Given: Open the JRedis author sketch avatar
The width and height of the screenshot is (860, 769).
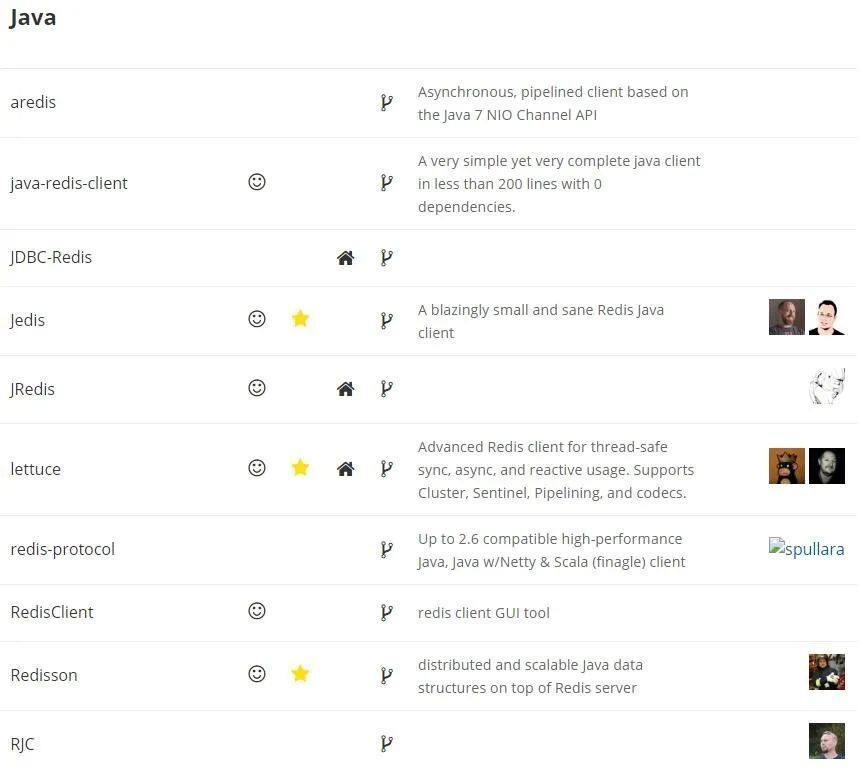Looking at the screenshot, I should click(827, 386).
